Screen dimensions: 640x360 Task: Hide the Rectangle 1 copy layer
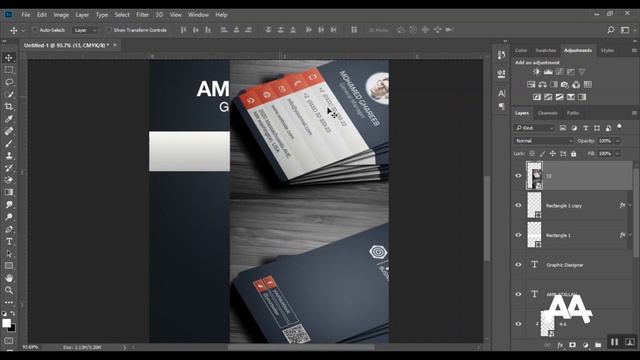[x=518, y=205]
